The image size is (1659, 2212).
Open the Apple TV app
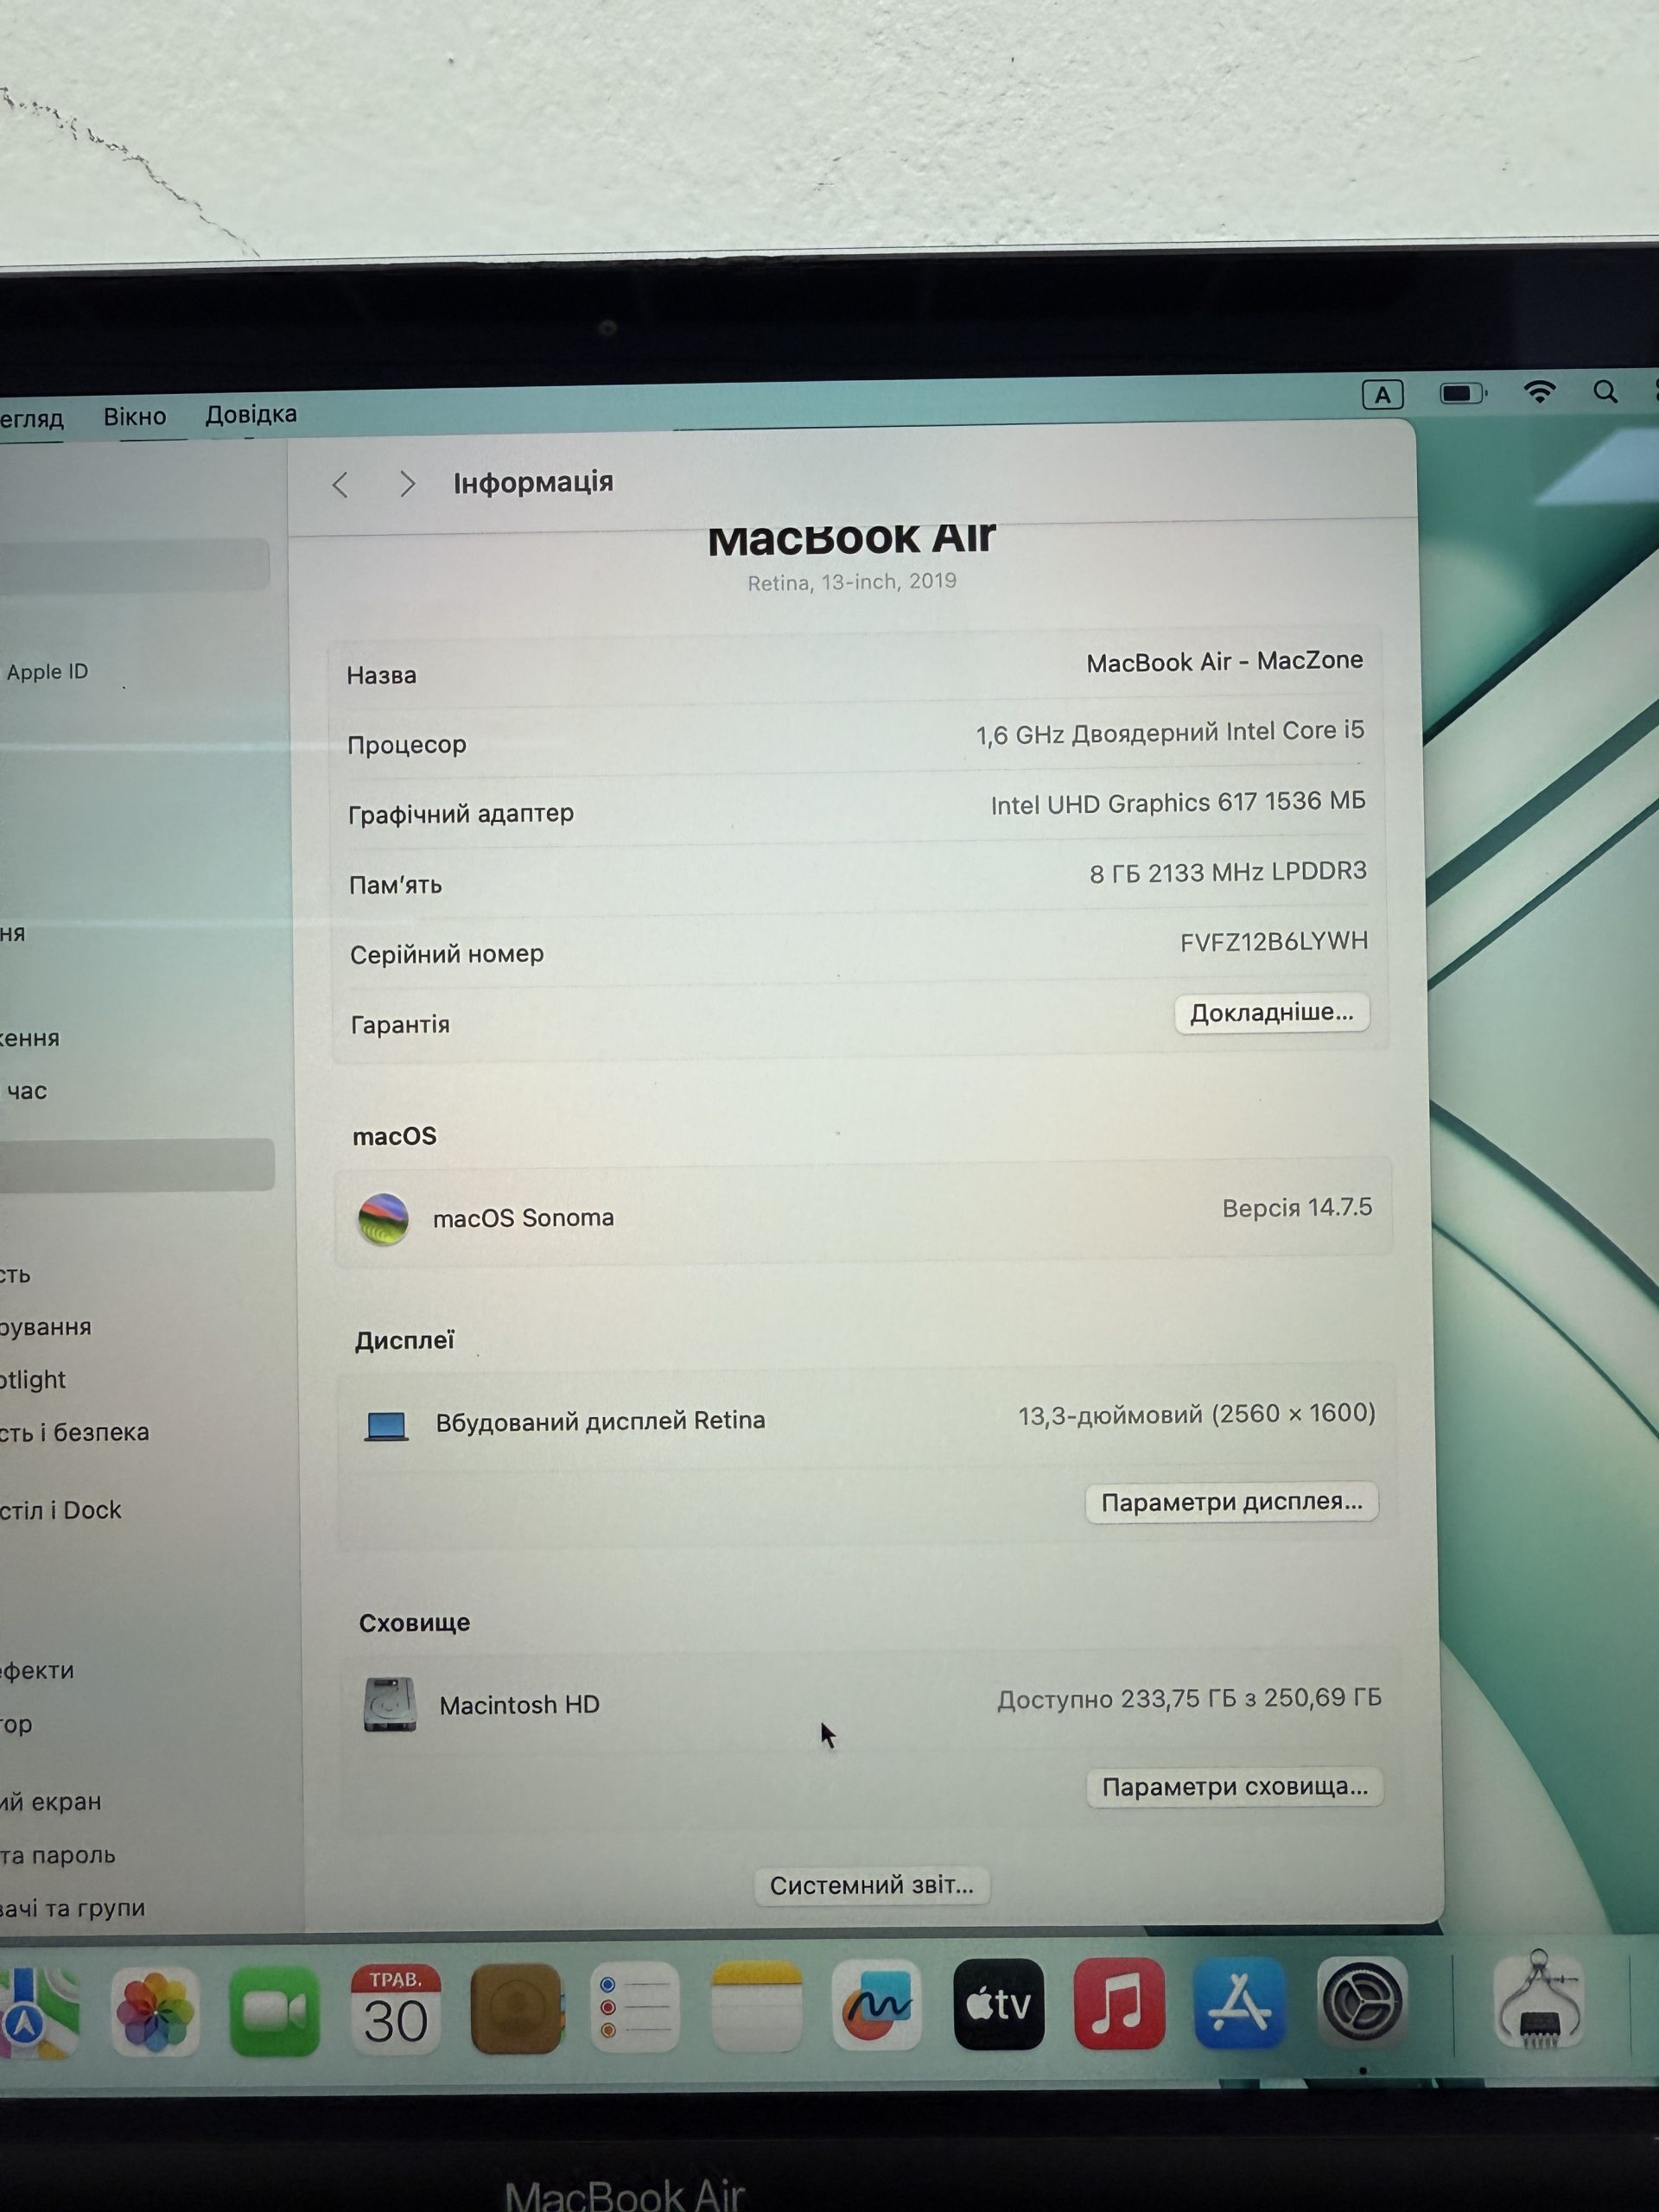pyautogui.click(x=998, y=2005)
